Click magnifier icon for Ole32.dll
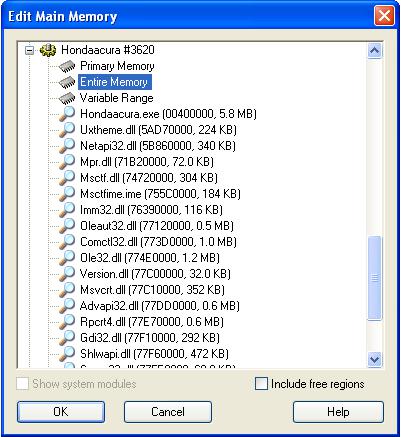The image size is (402, 437). [x=67, y=258]
